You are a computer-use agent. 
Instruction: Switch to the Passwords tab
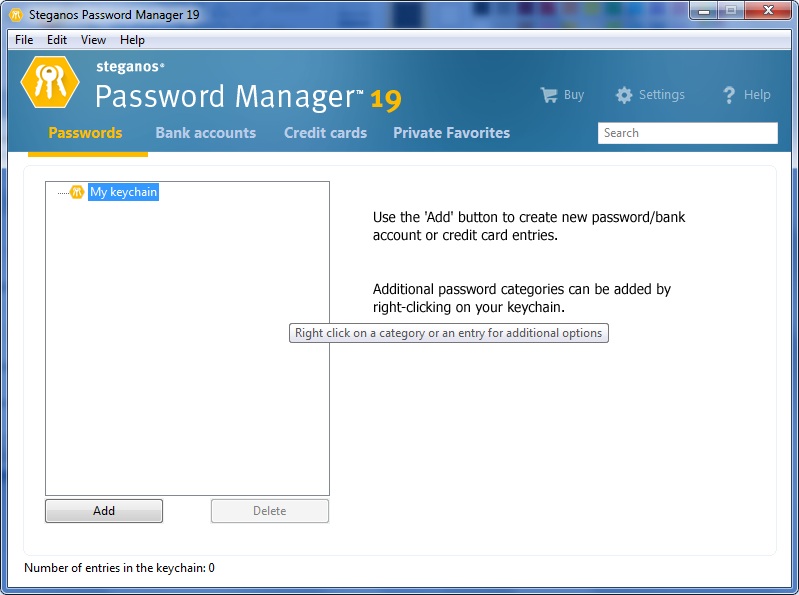(x=85, y=133)
